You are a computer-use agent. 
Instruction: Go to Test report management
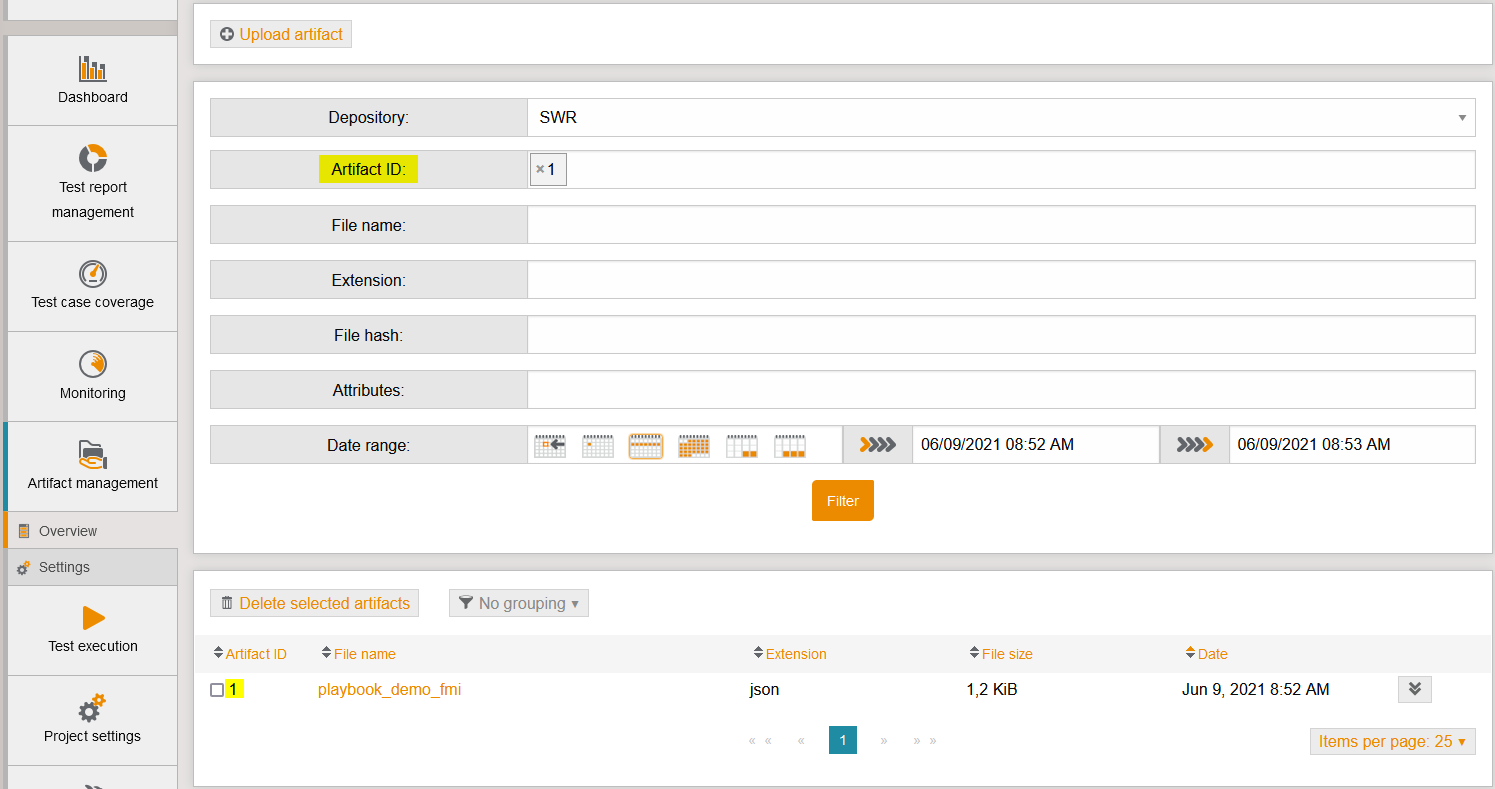pyautogui.click(x=92, y=184)
